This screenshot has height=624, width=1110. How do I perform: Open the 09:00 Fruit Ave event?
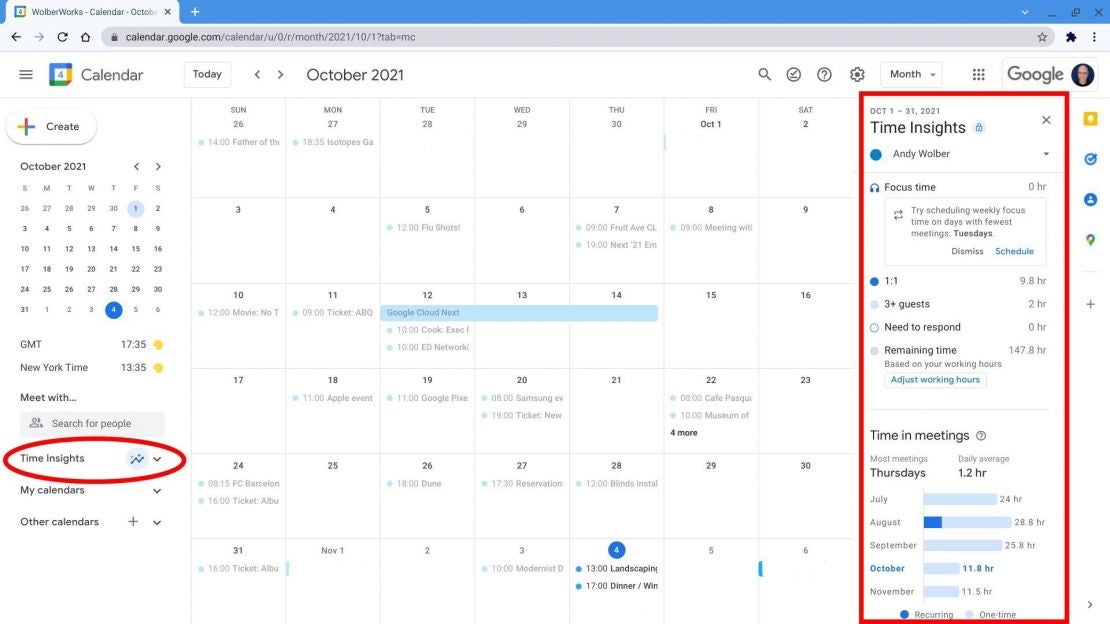(617, 227)
